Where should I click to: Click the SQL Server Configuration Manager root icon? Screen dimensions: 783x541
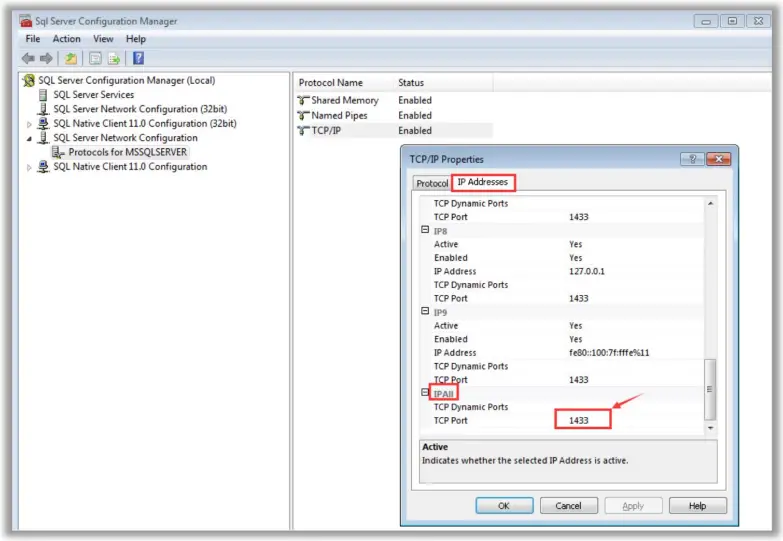click(29, 80)
